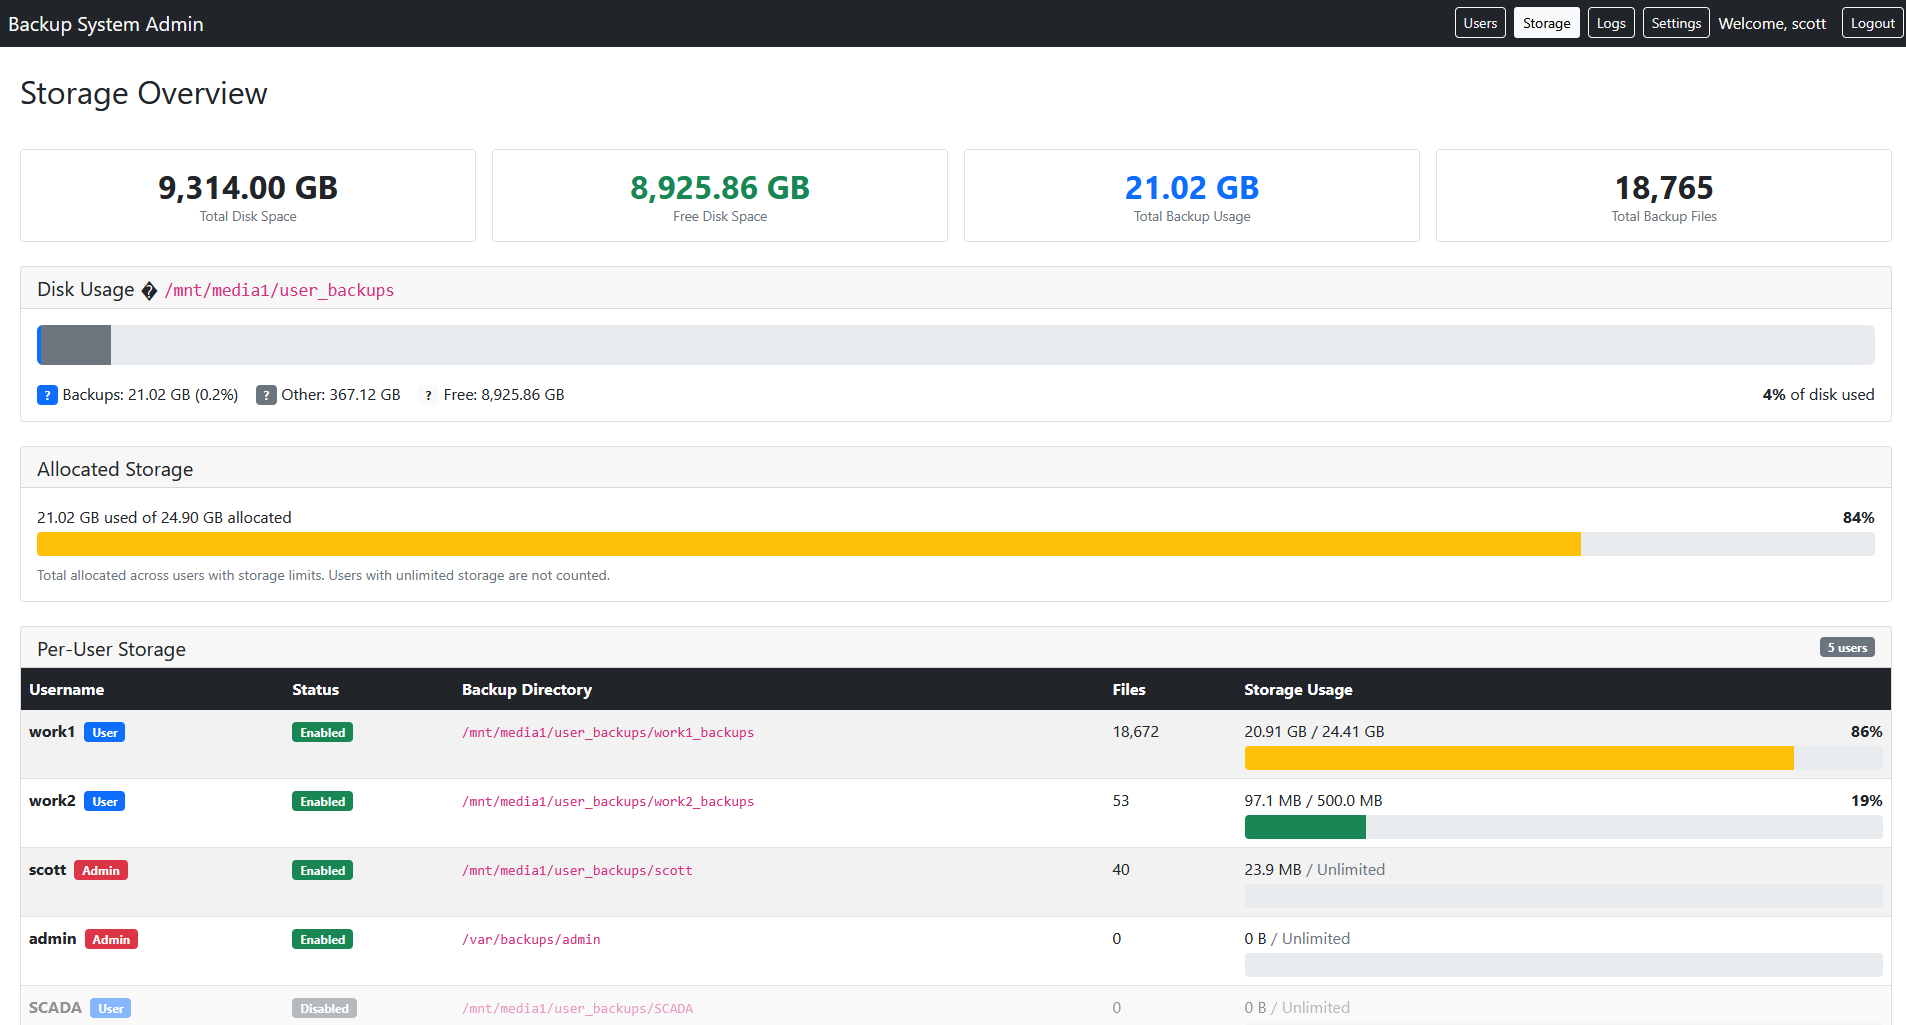Select the work1 username
This screenshot has height=1025, width=1906.
pyautogui.click(x=52, y=732)
